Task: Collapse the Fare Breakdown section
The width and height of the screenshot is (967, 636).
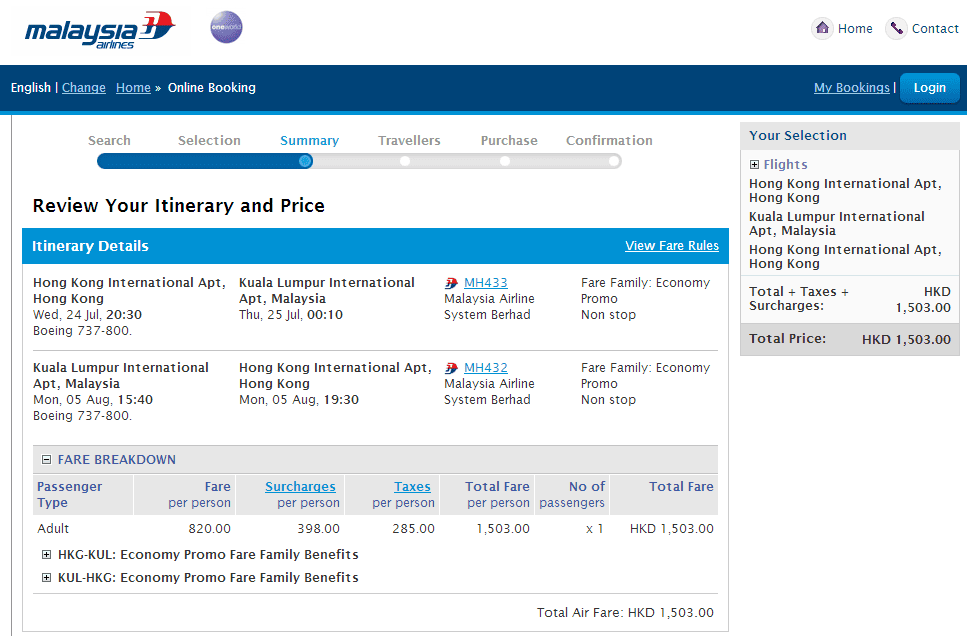Action: (46, 460)
